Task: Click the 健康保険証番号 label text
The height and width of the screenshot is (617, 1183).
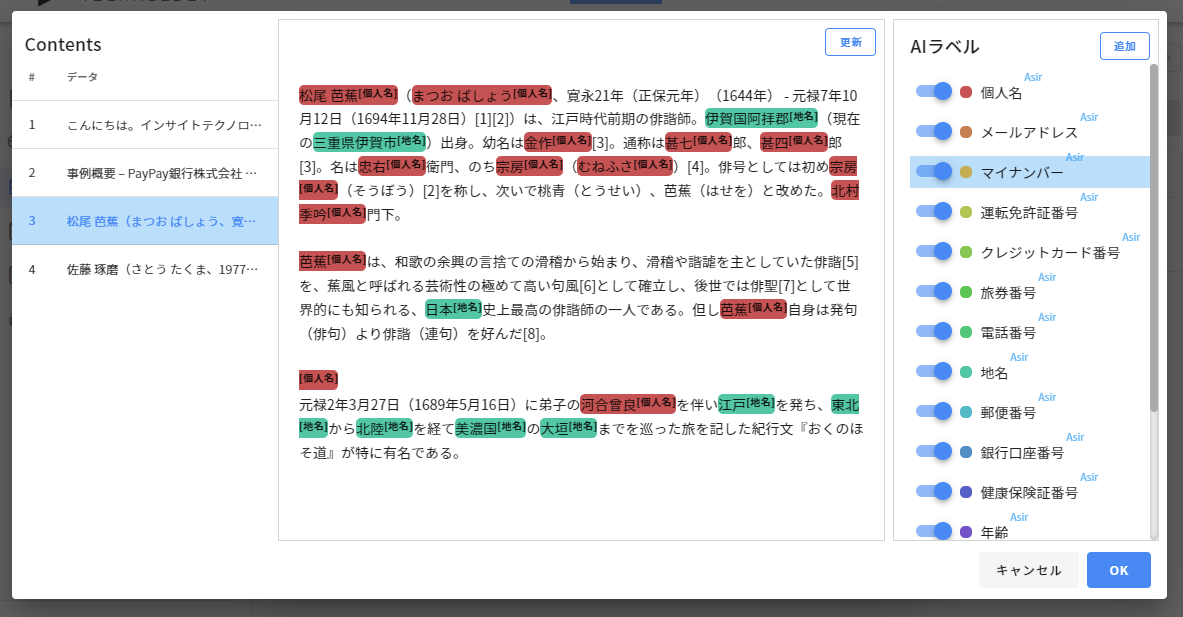Action: coord(1029,493)
